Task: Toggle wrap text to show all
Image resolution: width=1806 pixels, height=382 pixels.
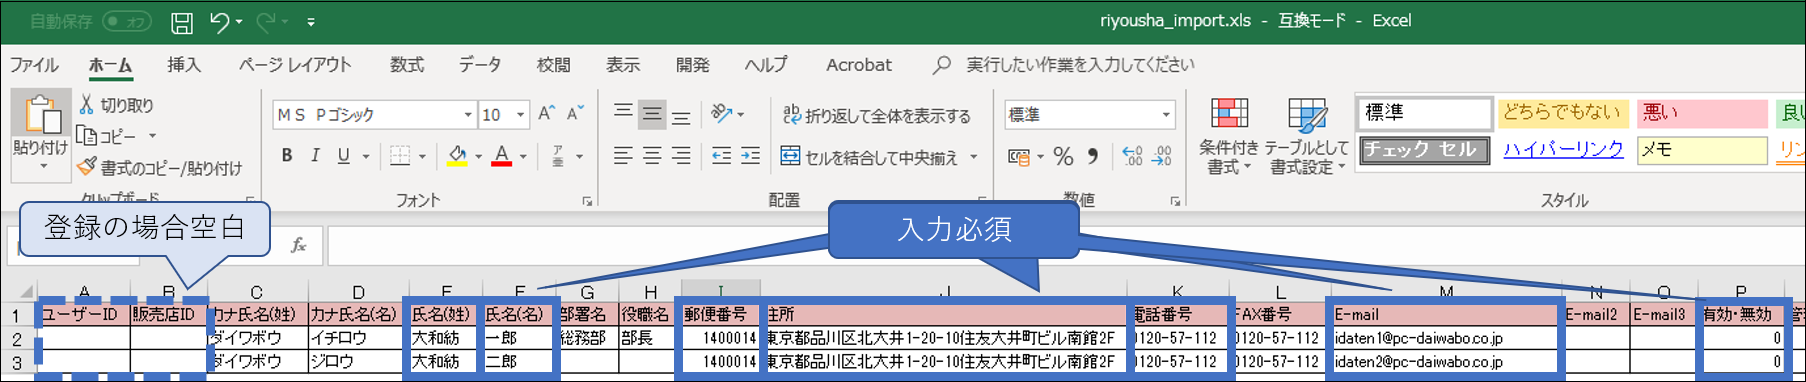Action: pyautogui.click(x=876, y=115)
